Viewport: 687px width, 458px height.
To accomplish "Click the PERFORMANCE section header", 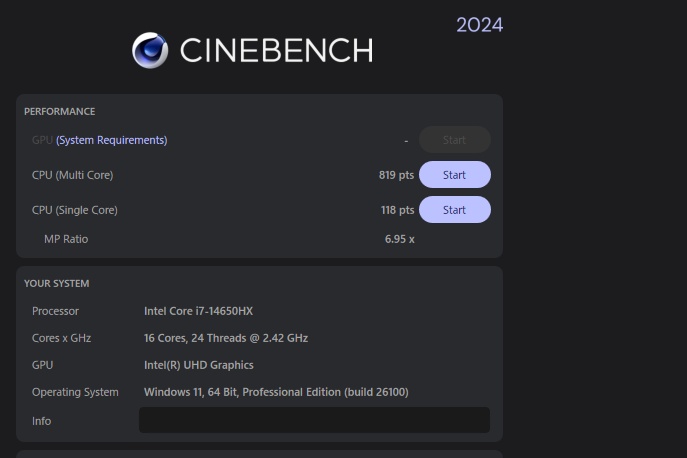I will click(x=59, y=111).
